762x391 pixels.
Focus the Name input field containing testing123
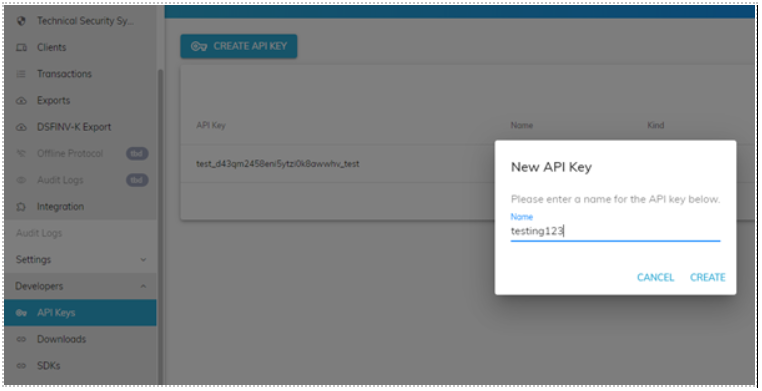click(x=615, y=231)
